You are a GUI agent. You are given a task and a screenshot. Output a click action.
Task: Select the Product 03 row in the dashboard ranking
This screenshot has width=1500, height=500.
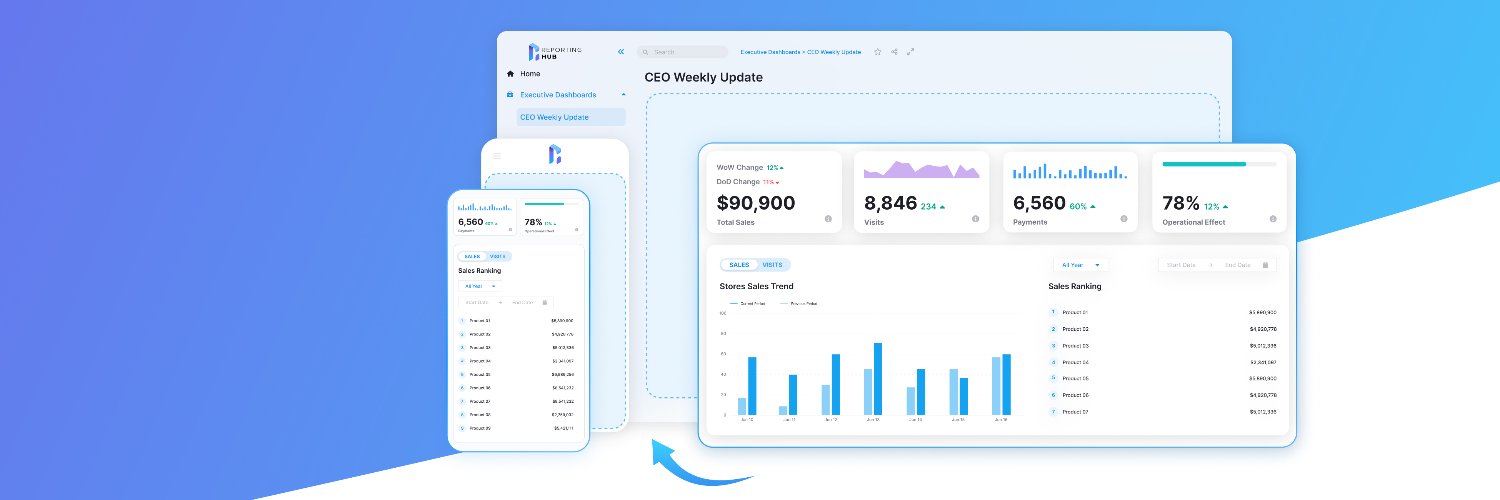pos(1162,345)
